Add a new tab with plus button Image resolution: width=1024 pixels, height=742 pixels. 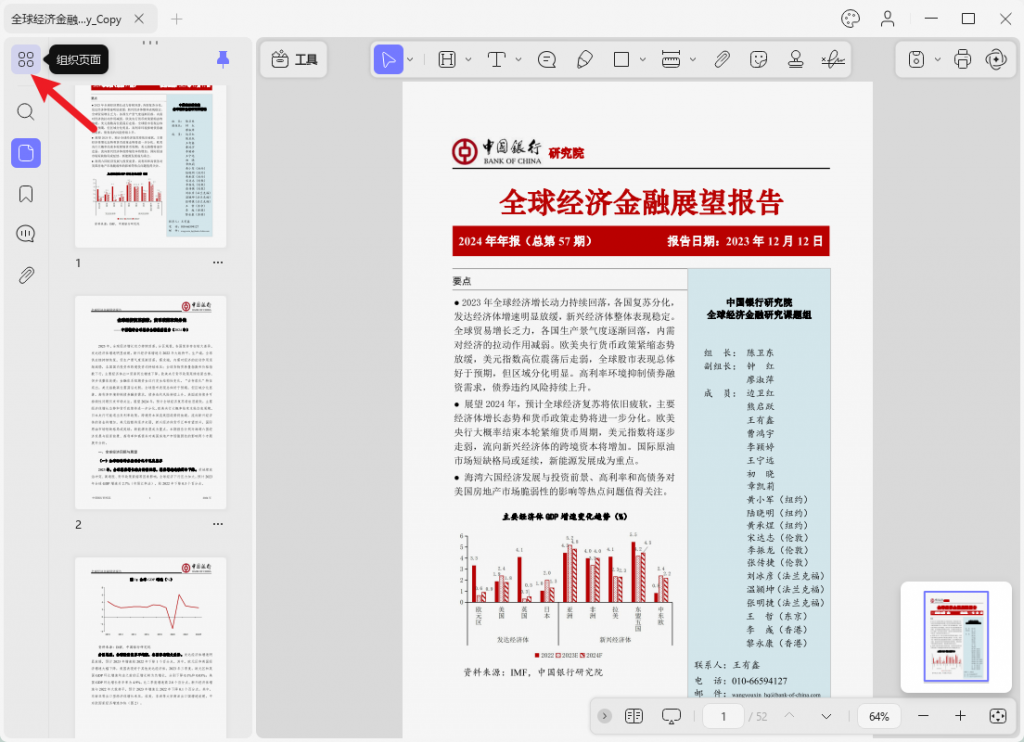pyautogui.click(x=176, y=19)
